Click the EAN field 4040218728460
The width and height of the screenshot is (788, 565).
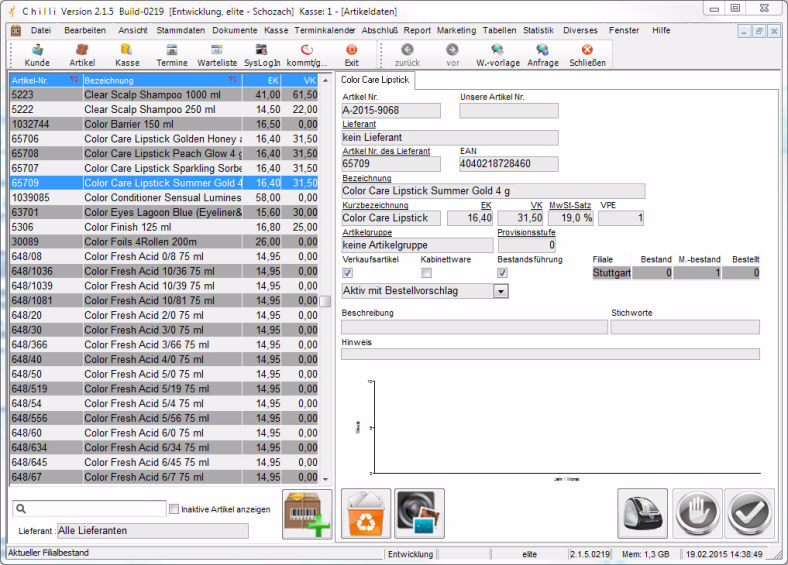tap(509, 164)
